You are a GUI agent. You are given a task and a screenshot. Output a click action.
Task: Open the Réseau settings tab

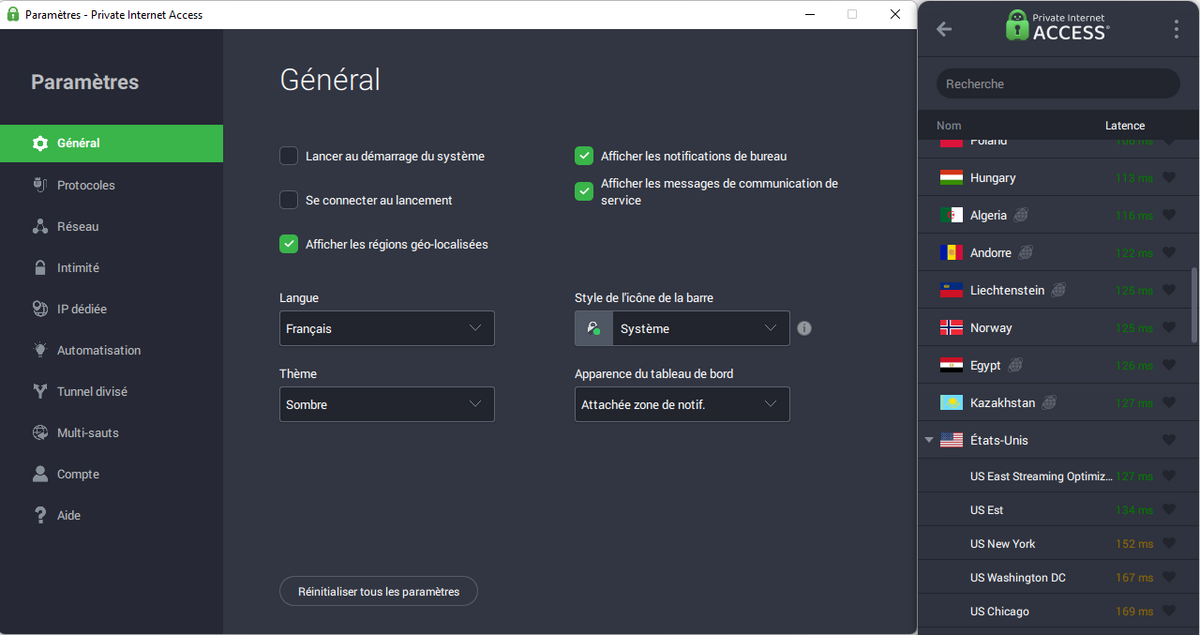(x=111, y=226)
